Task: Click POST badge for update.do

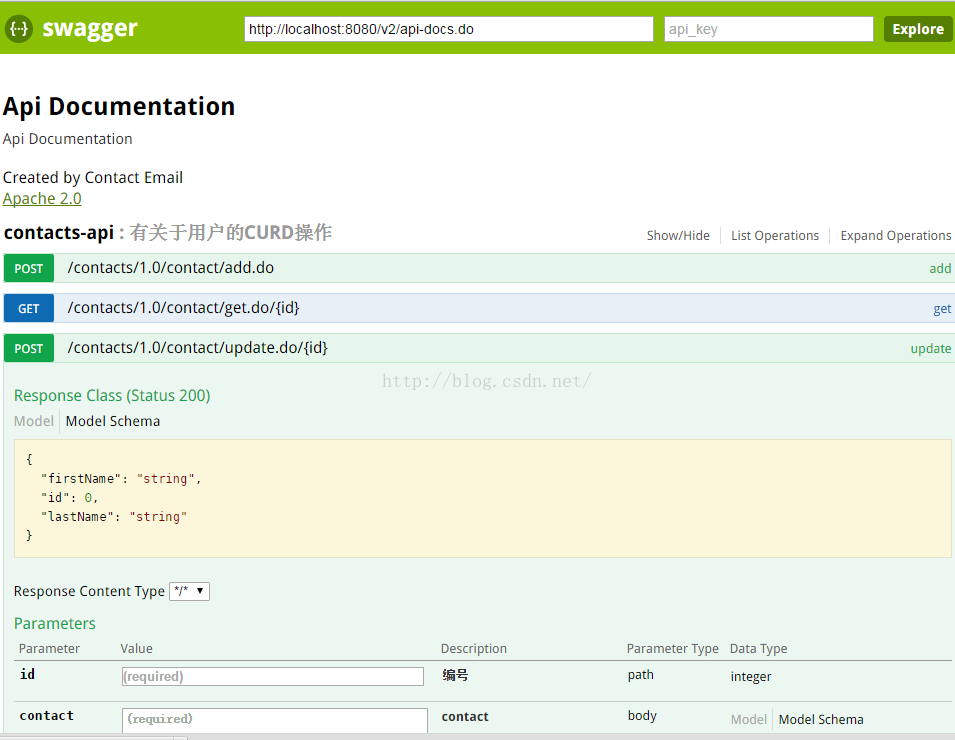Action: (x=29, y=348)
